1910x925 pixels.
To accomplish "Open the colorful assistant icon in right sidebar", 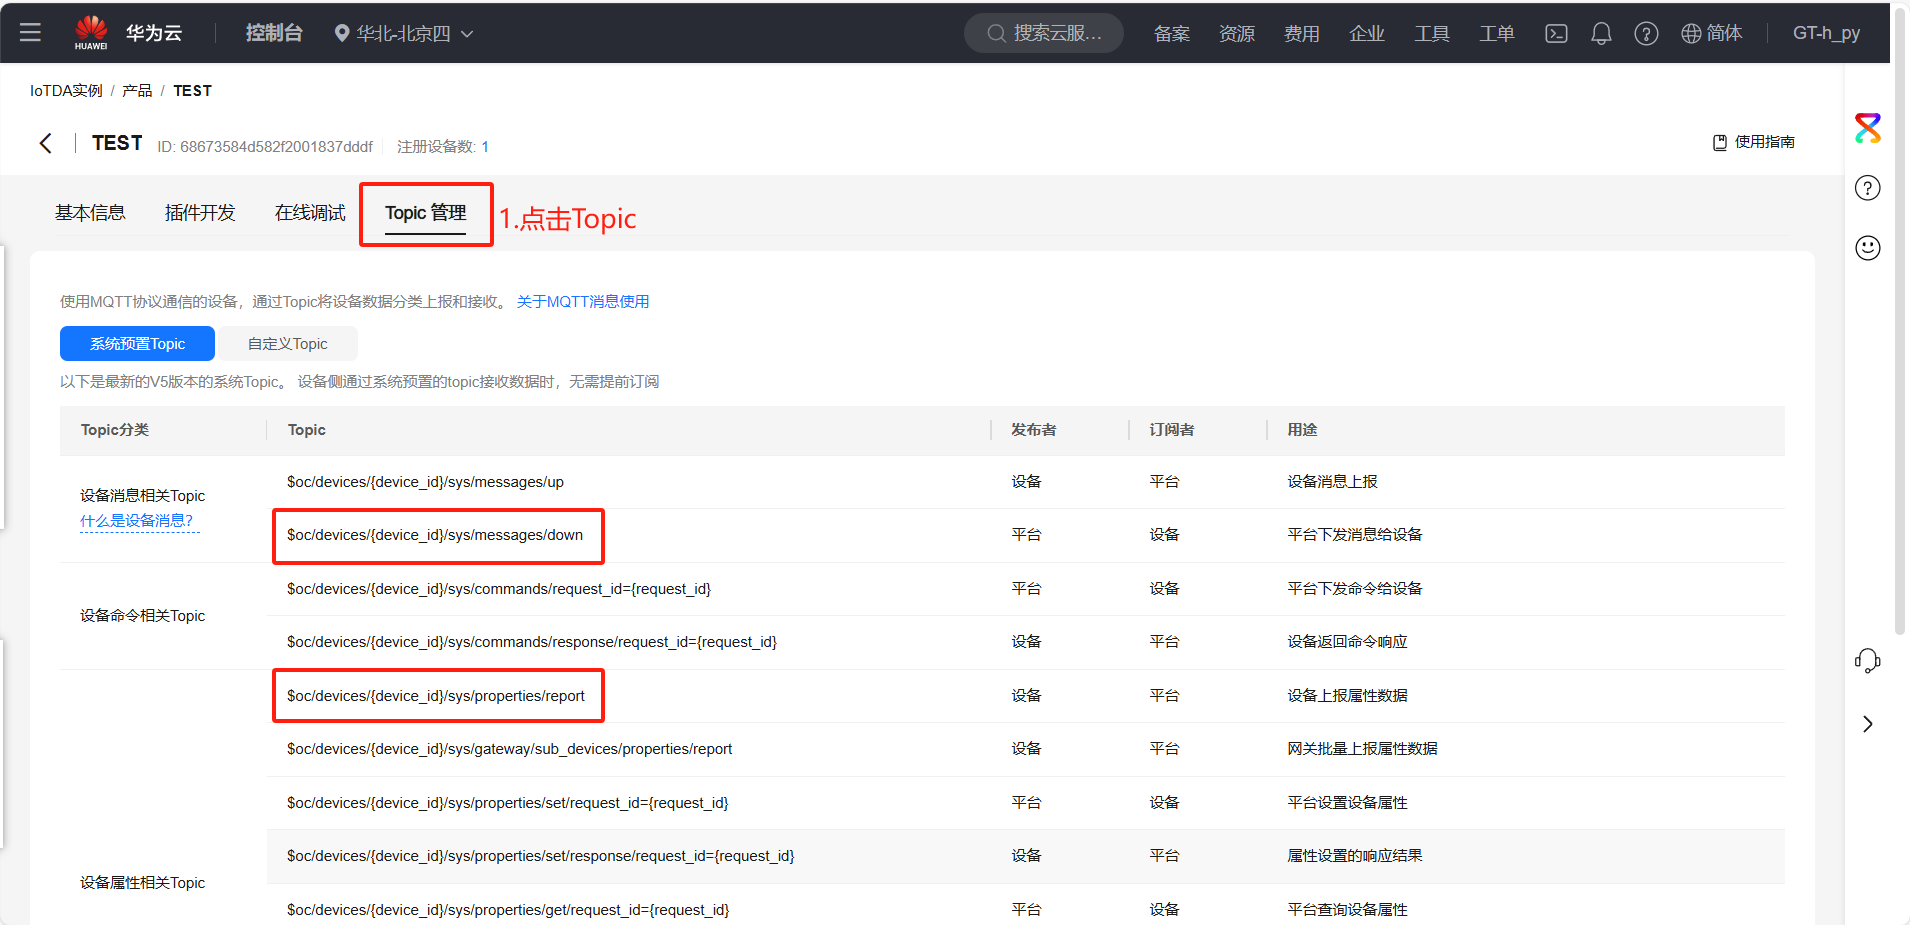I will point(1867,128).
